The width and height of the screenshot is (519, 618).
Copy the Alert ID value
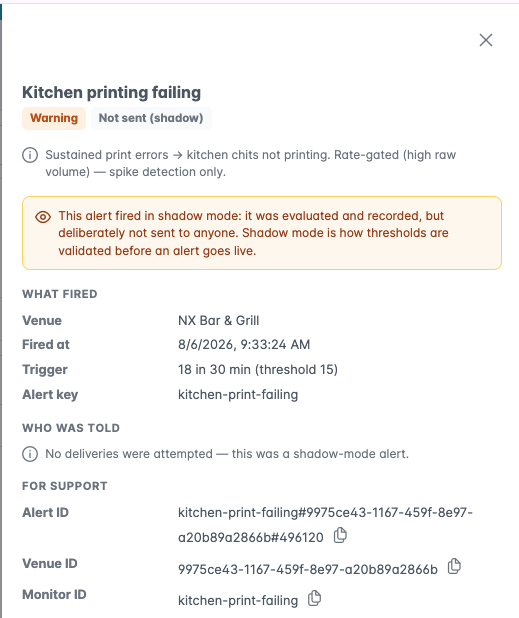point(340,535)
